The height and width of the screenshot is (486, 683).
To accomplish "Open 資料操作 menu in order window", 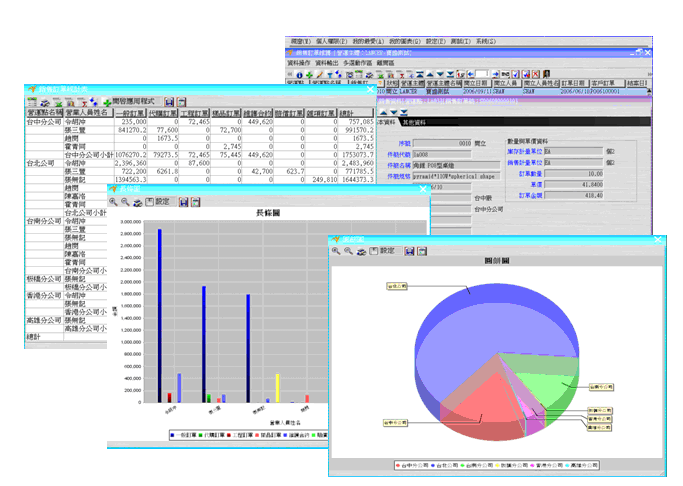I will (x=299, y=62).
